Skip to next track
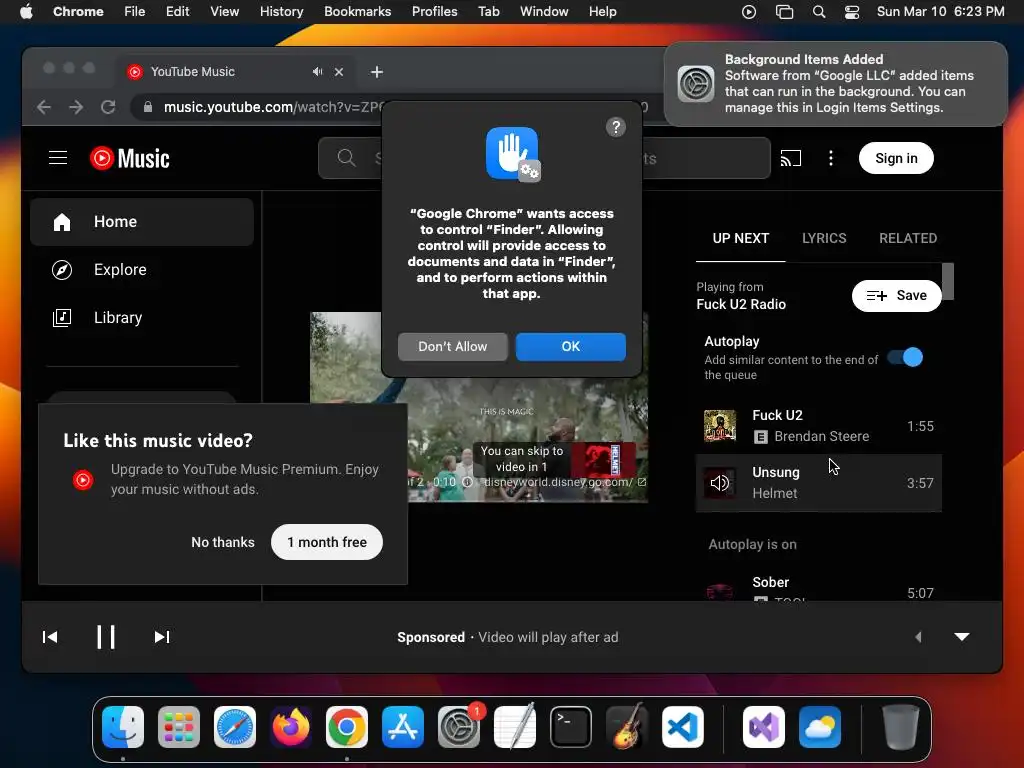 162,637
